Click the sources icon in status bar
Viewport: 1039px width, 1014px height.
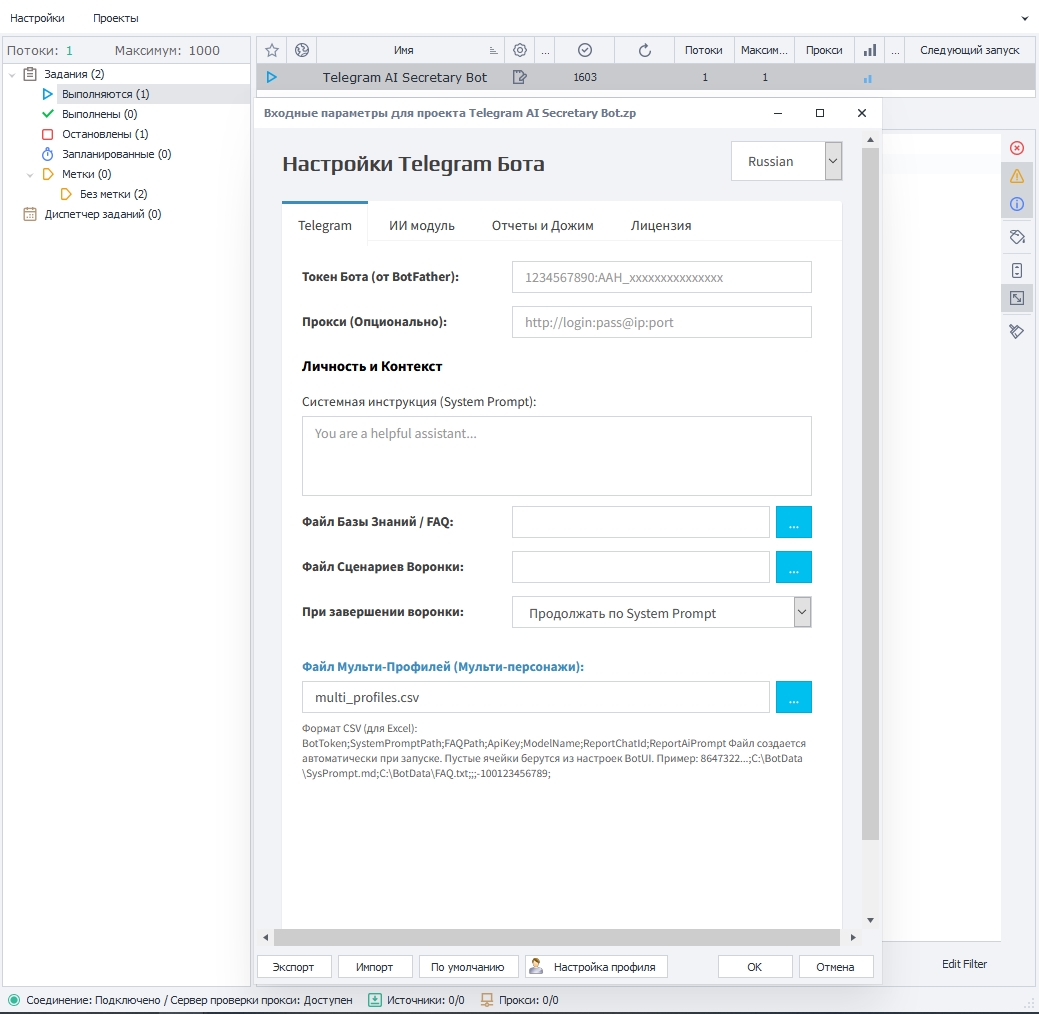pos(375,1000)
